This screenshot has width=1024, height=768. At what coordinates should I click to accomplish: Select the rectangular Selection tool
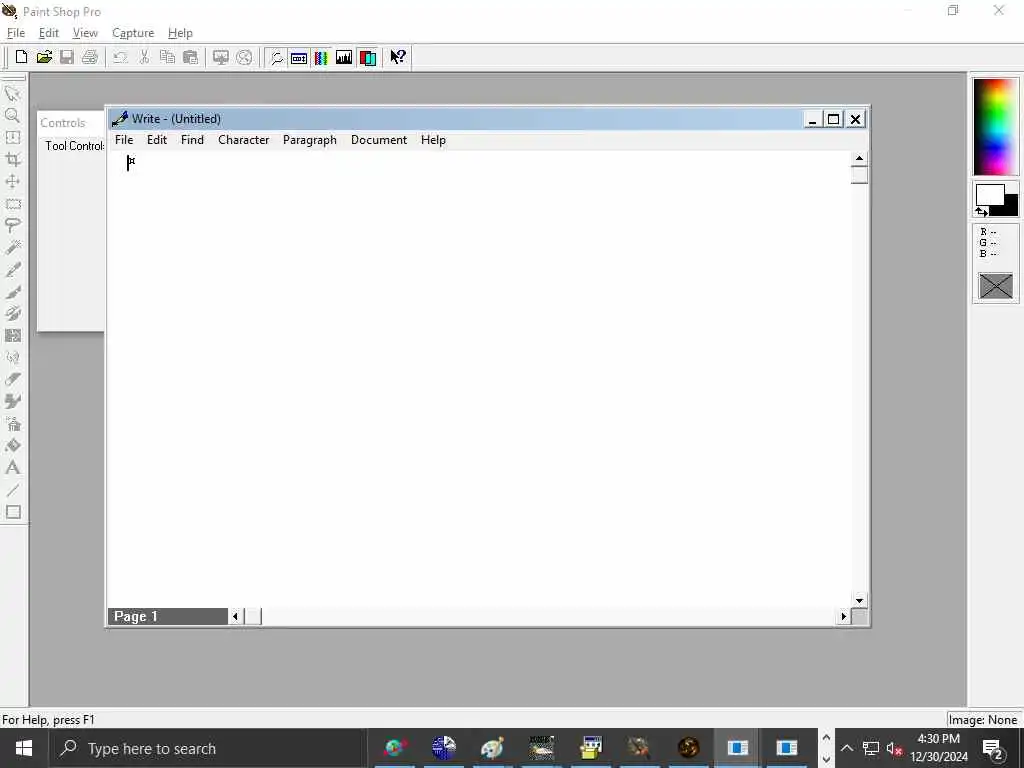coord(12,204)
